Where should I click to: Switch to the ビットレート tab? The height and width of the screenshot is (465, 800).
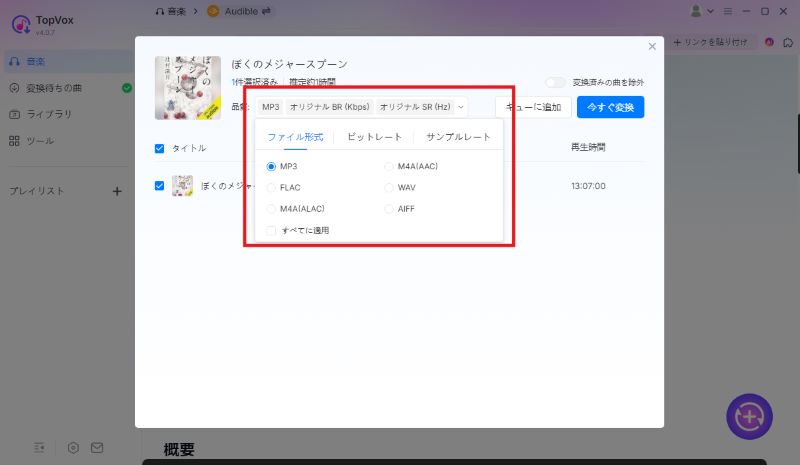pos(374,137)
